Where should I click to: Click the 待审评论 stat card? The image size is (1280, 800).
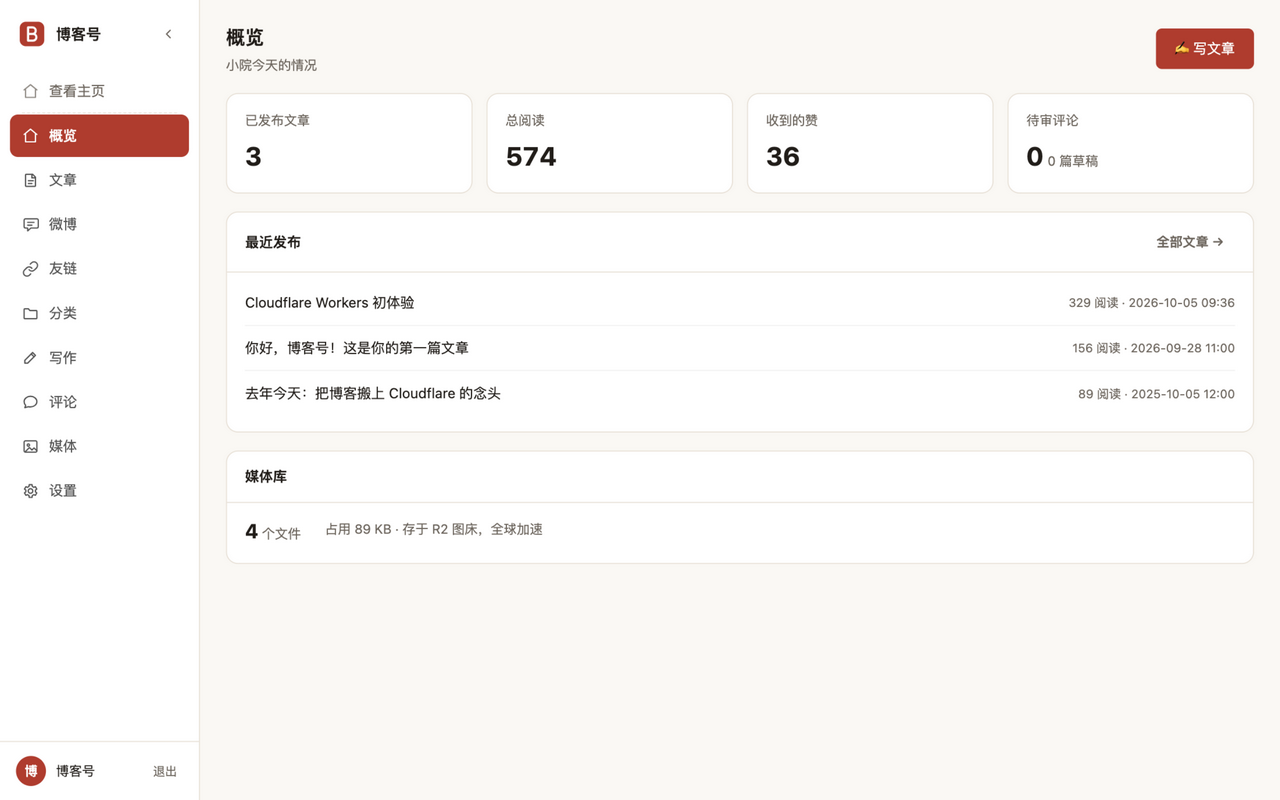click(1130, 143)
